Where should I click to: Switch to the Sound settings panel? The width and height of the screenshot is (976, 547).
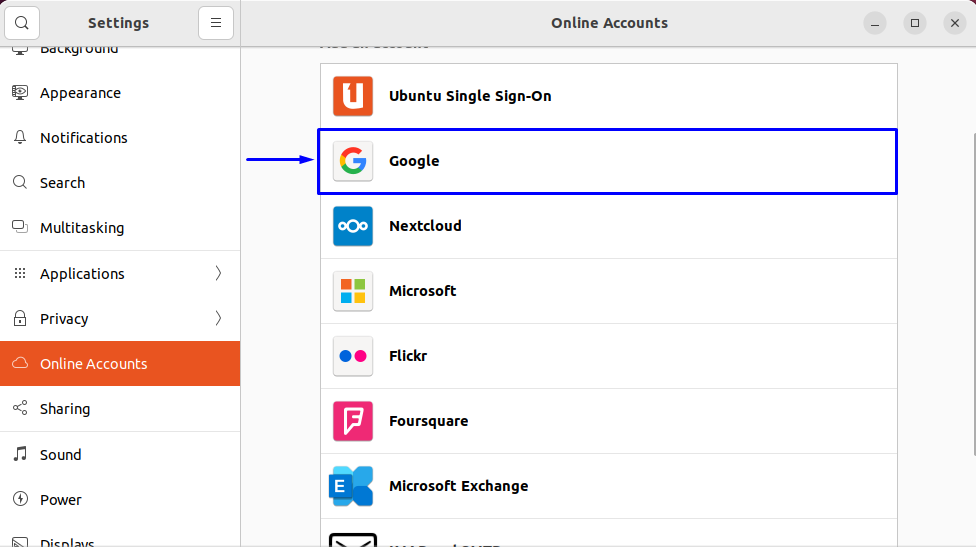(120, 455)
